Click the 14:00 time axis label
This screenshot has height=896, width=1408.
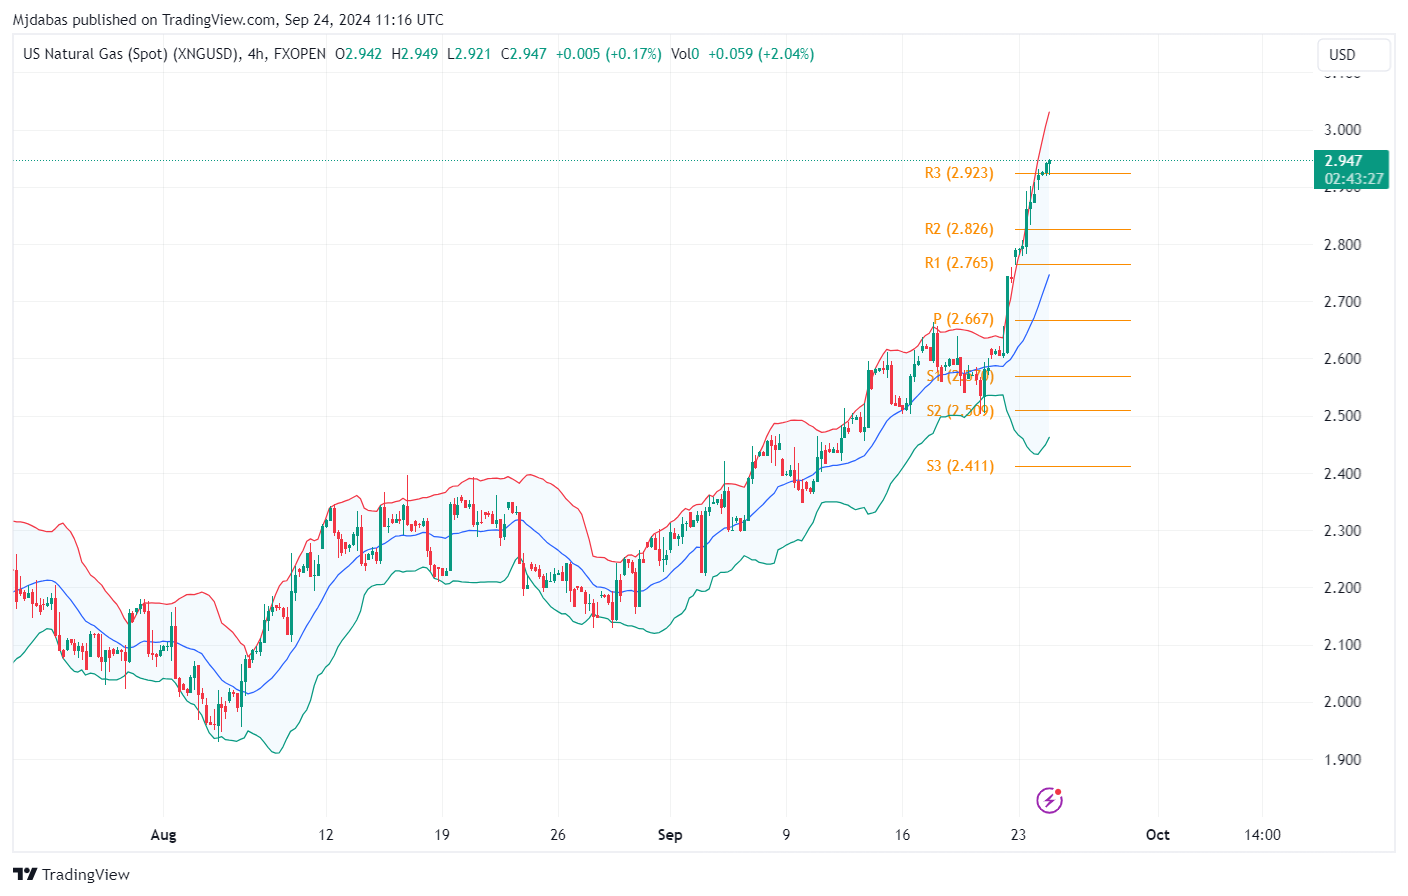(1262, 835)
